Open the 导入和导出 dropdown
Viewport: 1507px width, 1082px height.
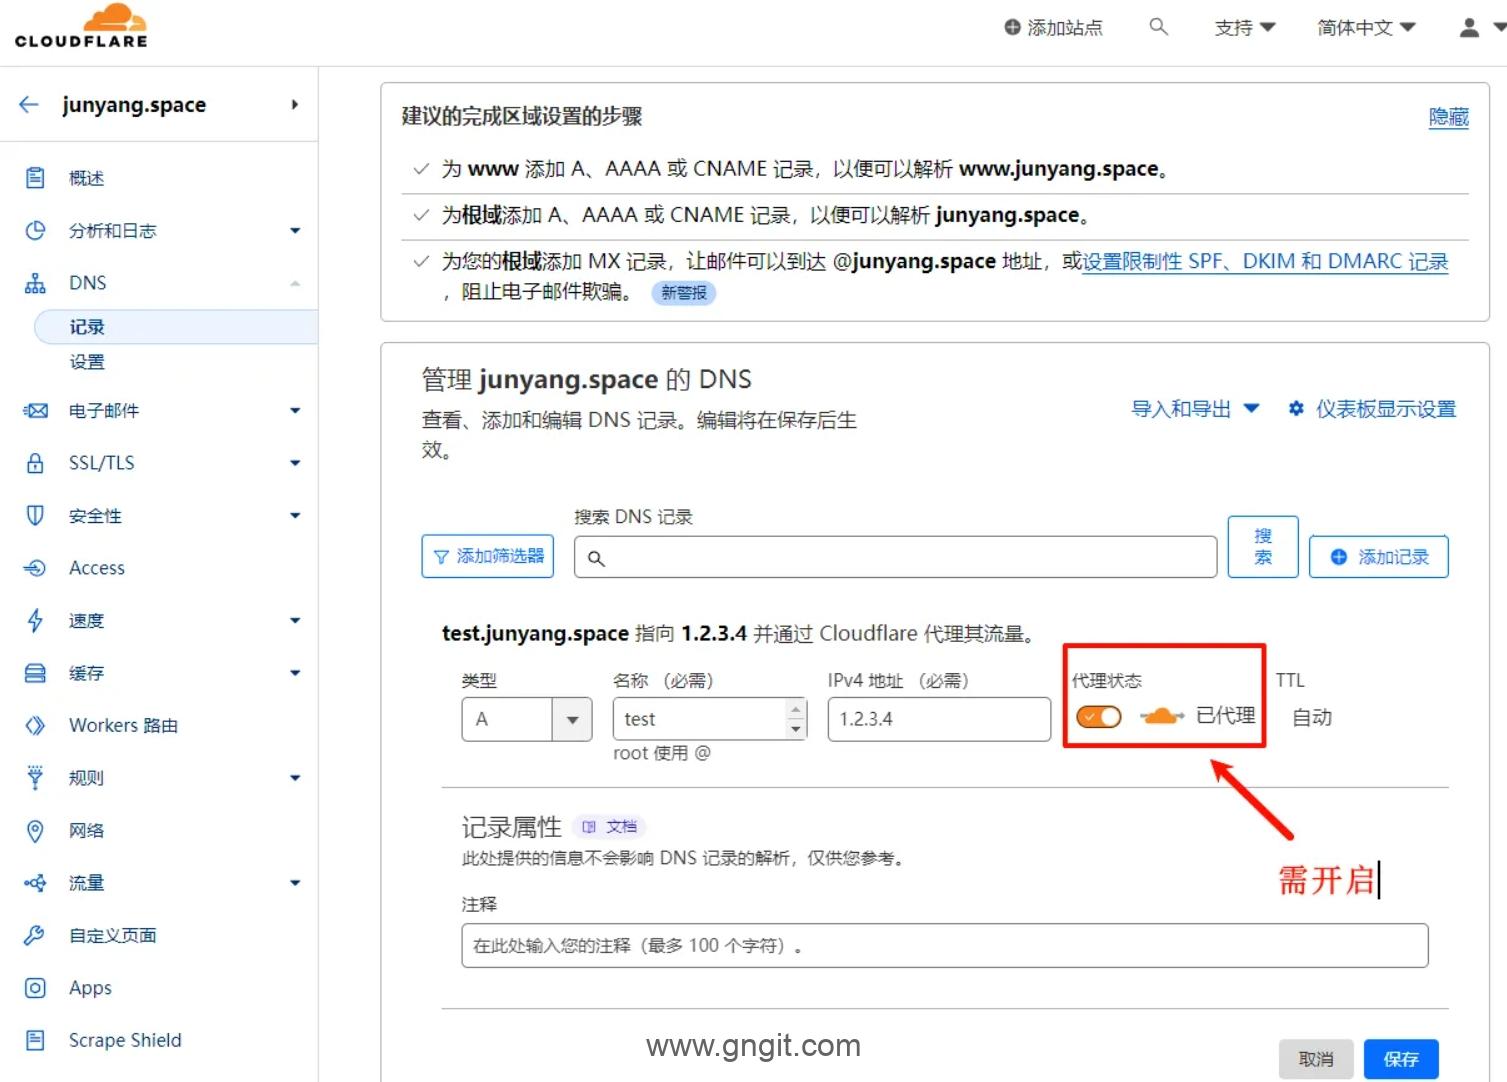(x=1195, y=408)
